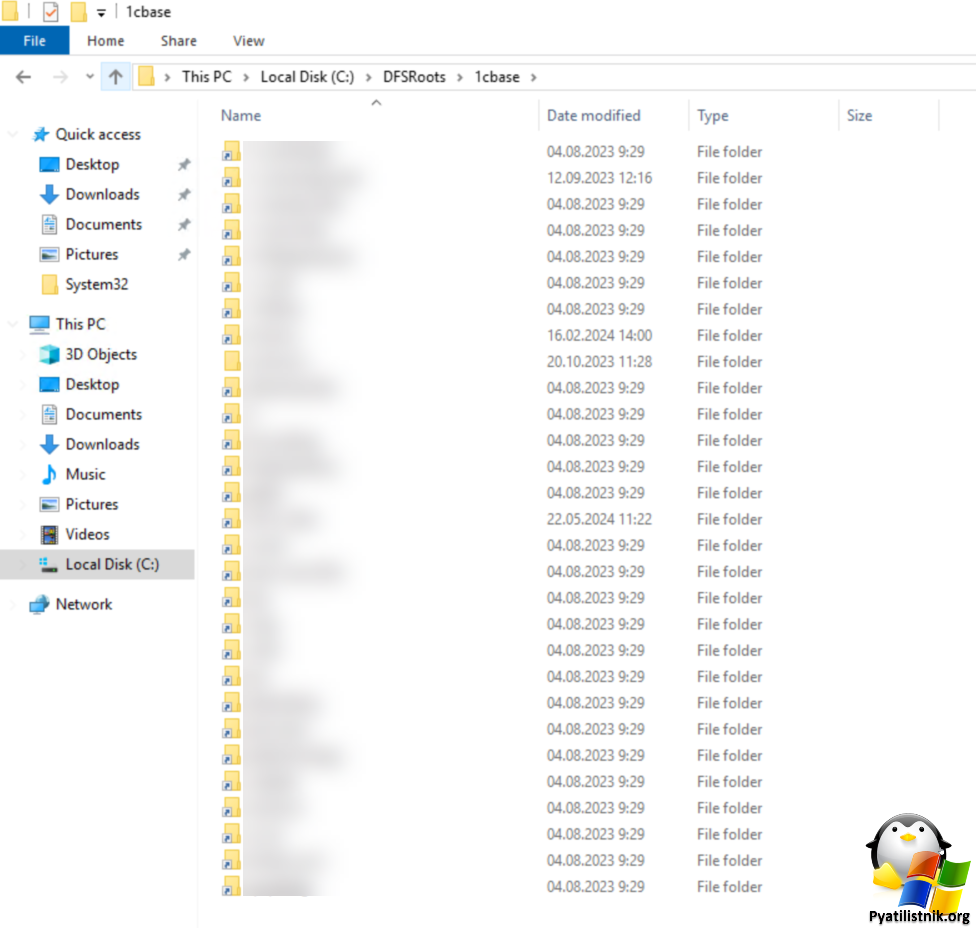
Task: Open Pictures under Quick access
Action: 92,254
